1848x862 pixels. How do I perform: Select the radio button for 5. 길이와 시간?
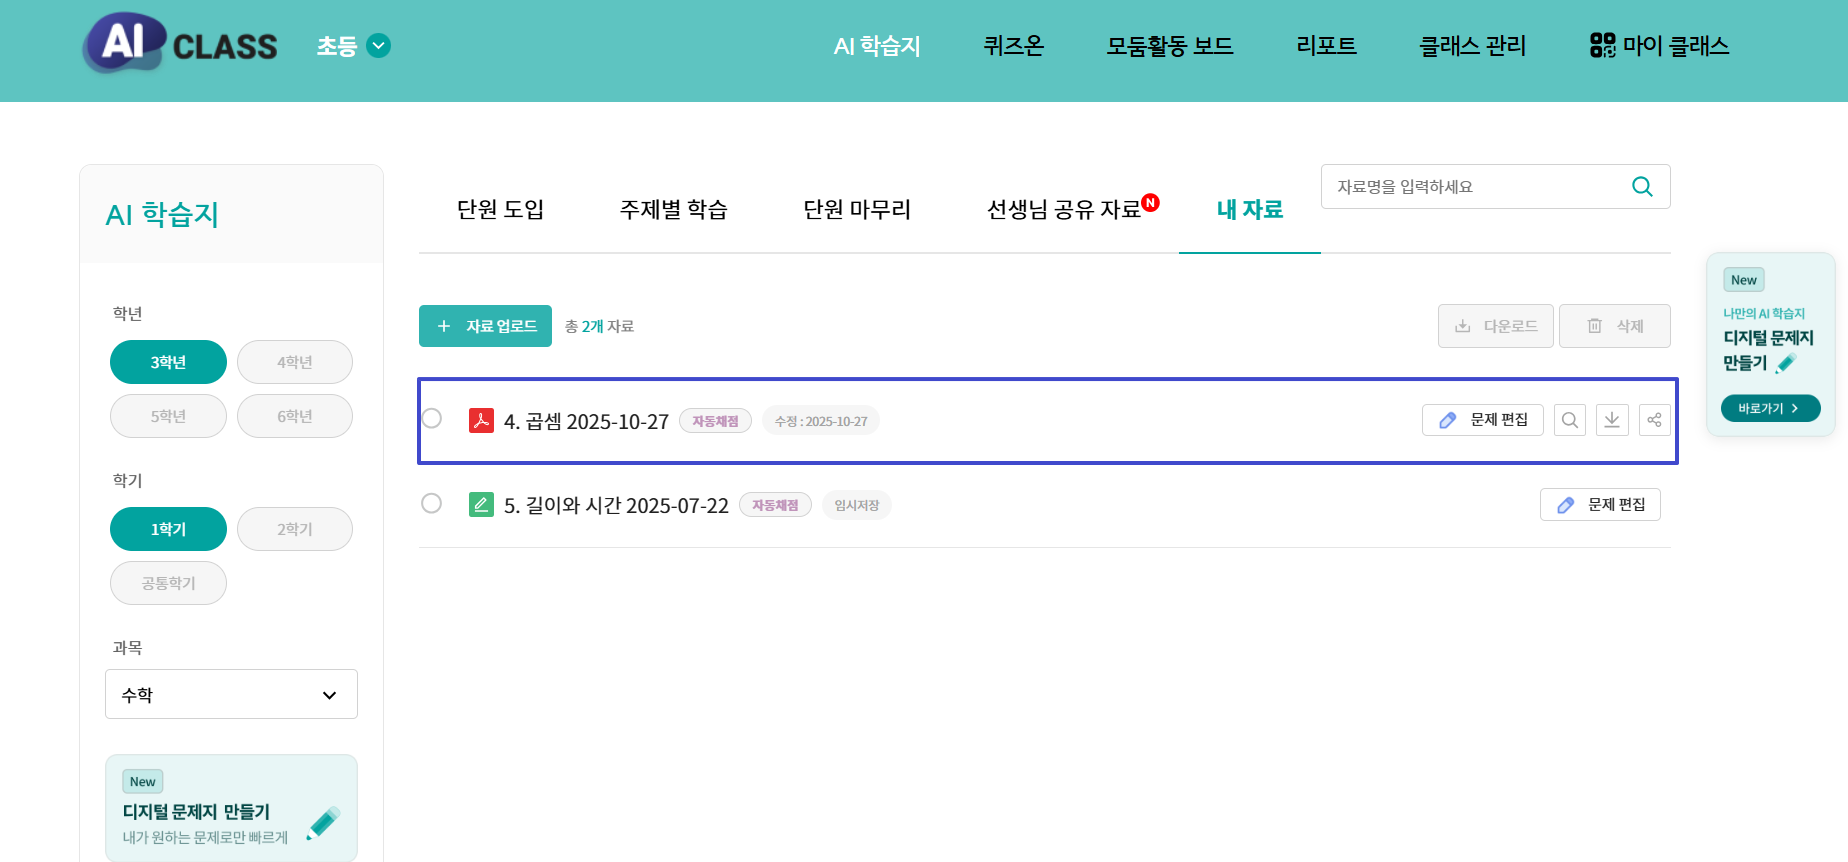pyautogui.click(x=432, y=503)
